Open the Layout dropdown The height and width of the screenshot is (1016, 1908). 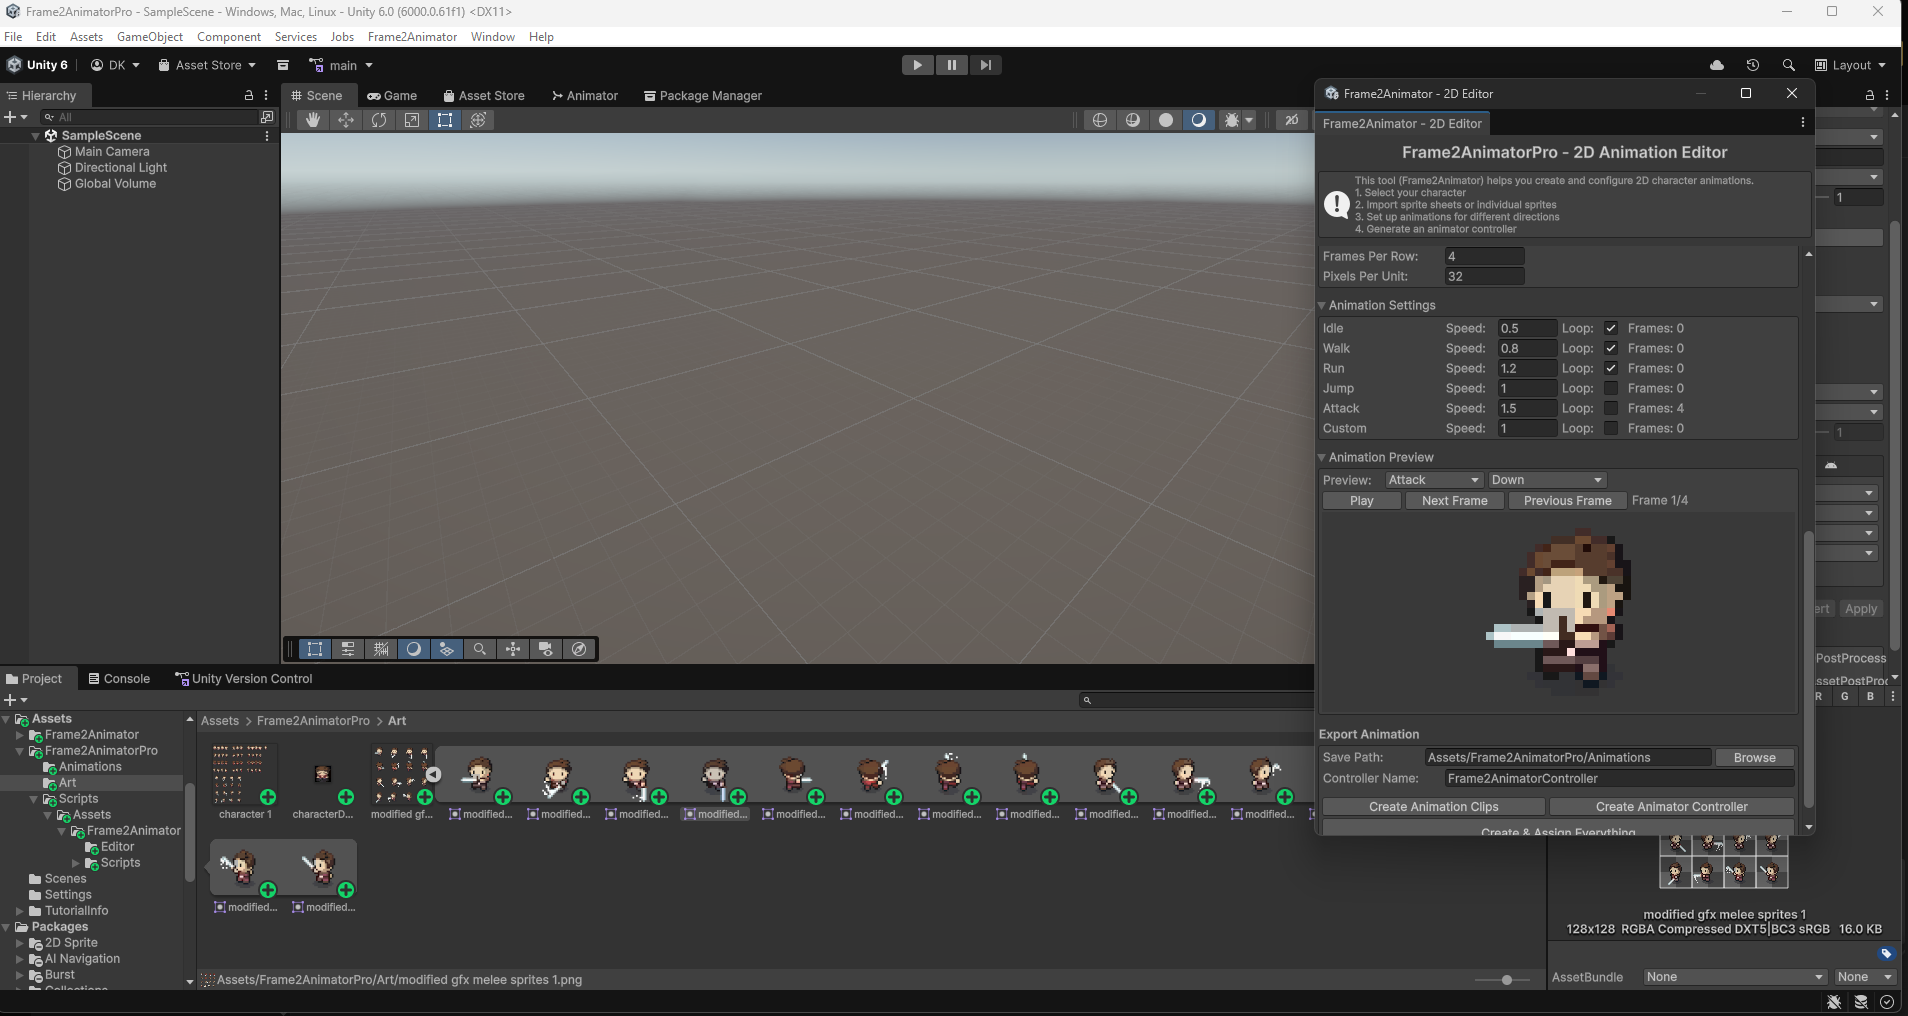[1850, 65]
